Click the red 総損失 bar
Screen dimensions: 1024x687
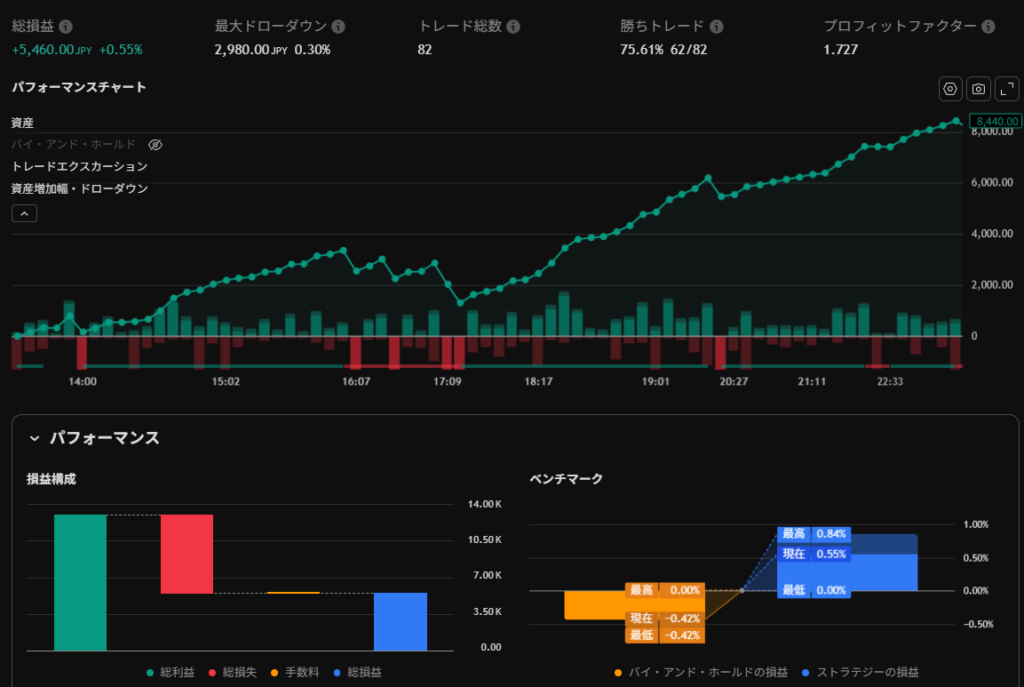pos(187,554)
